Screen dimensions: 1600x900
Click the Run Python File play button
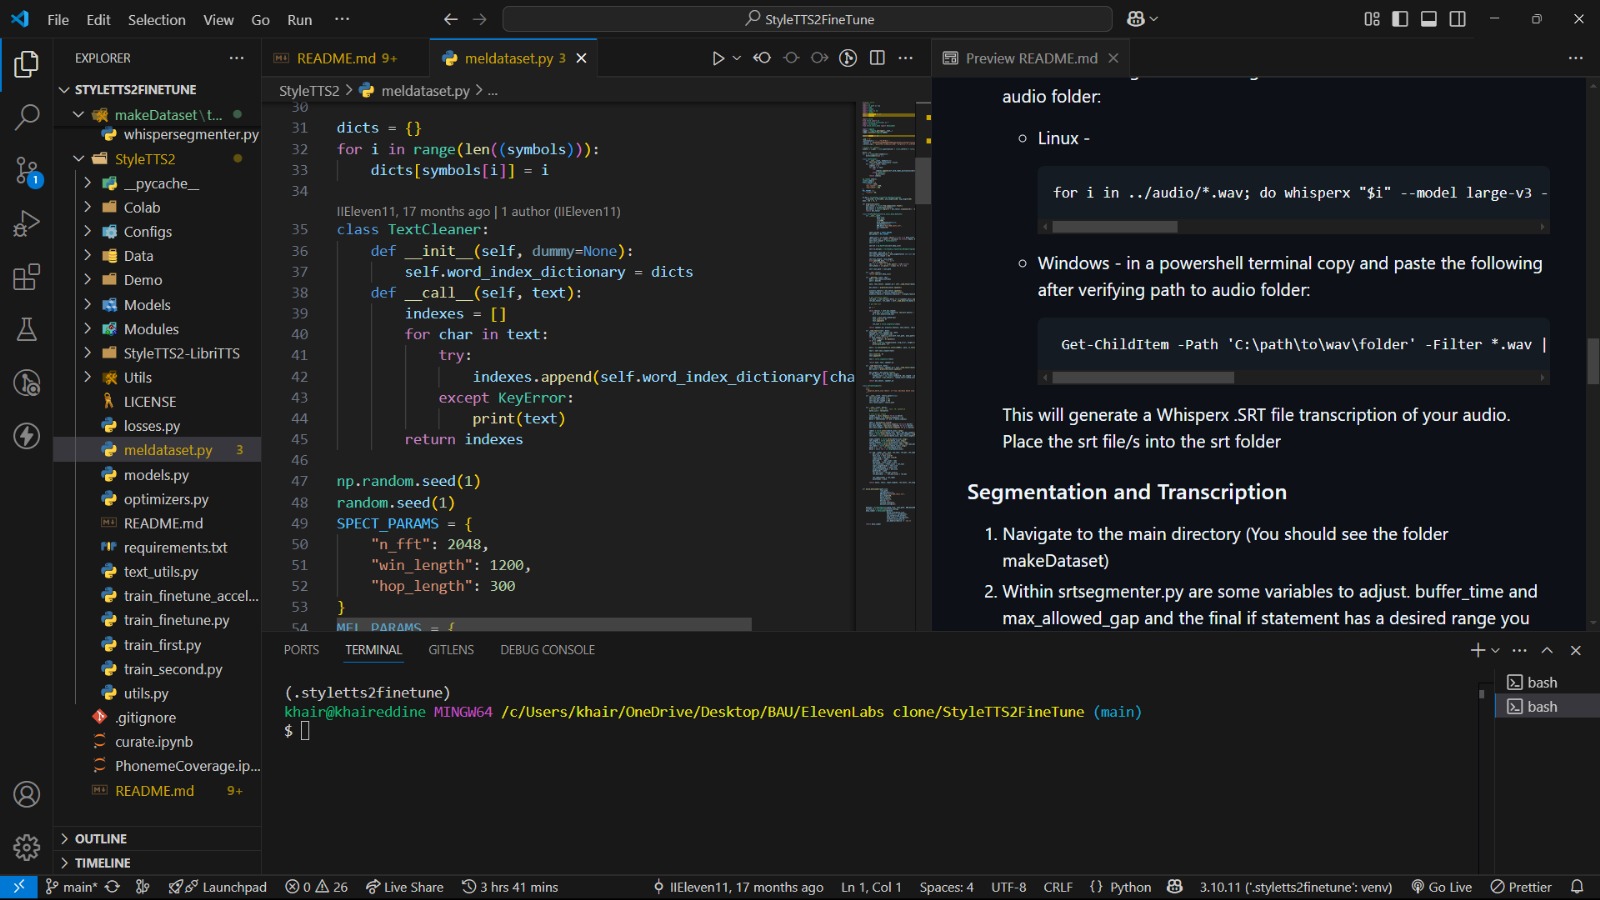tap(717, 58)
